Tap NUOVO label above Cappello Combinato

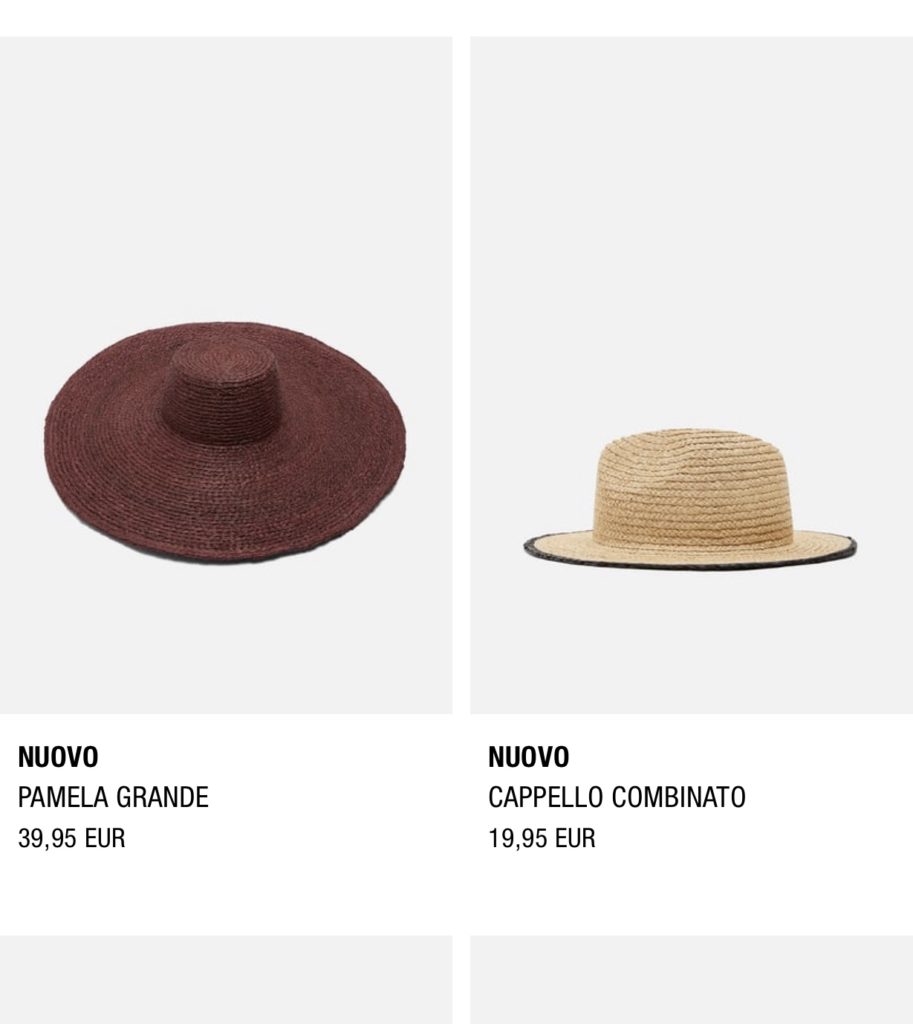tap(528, 758)
